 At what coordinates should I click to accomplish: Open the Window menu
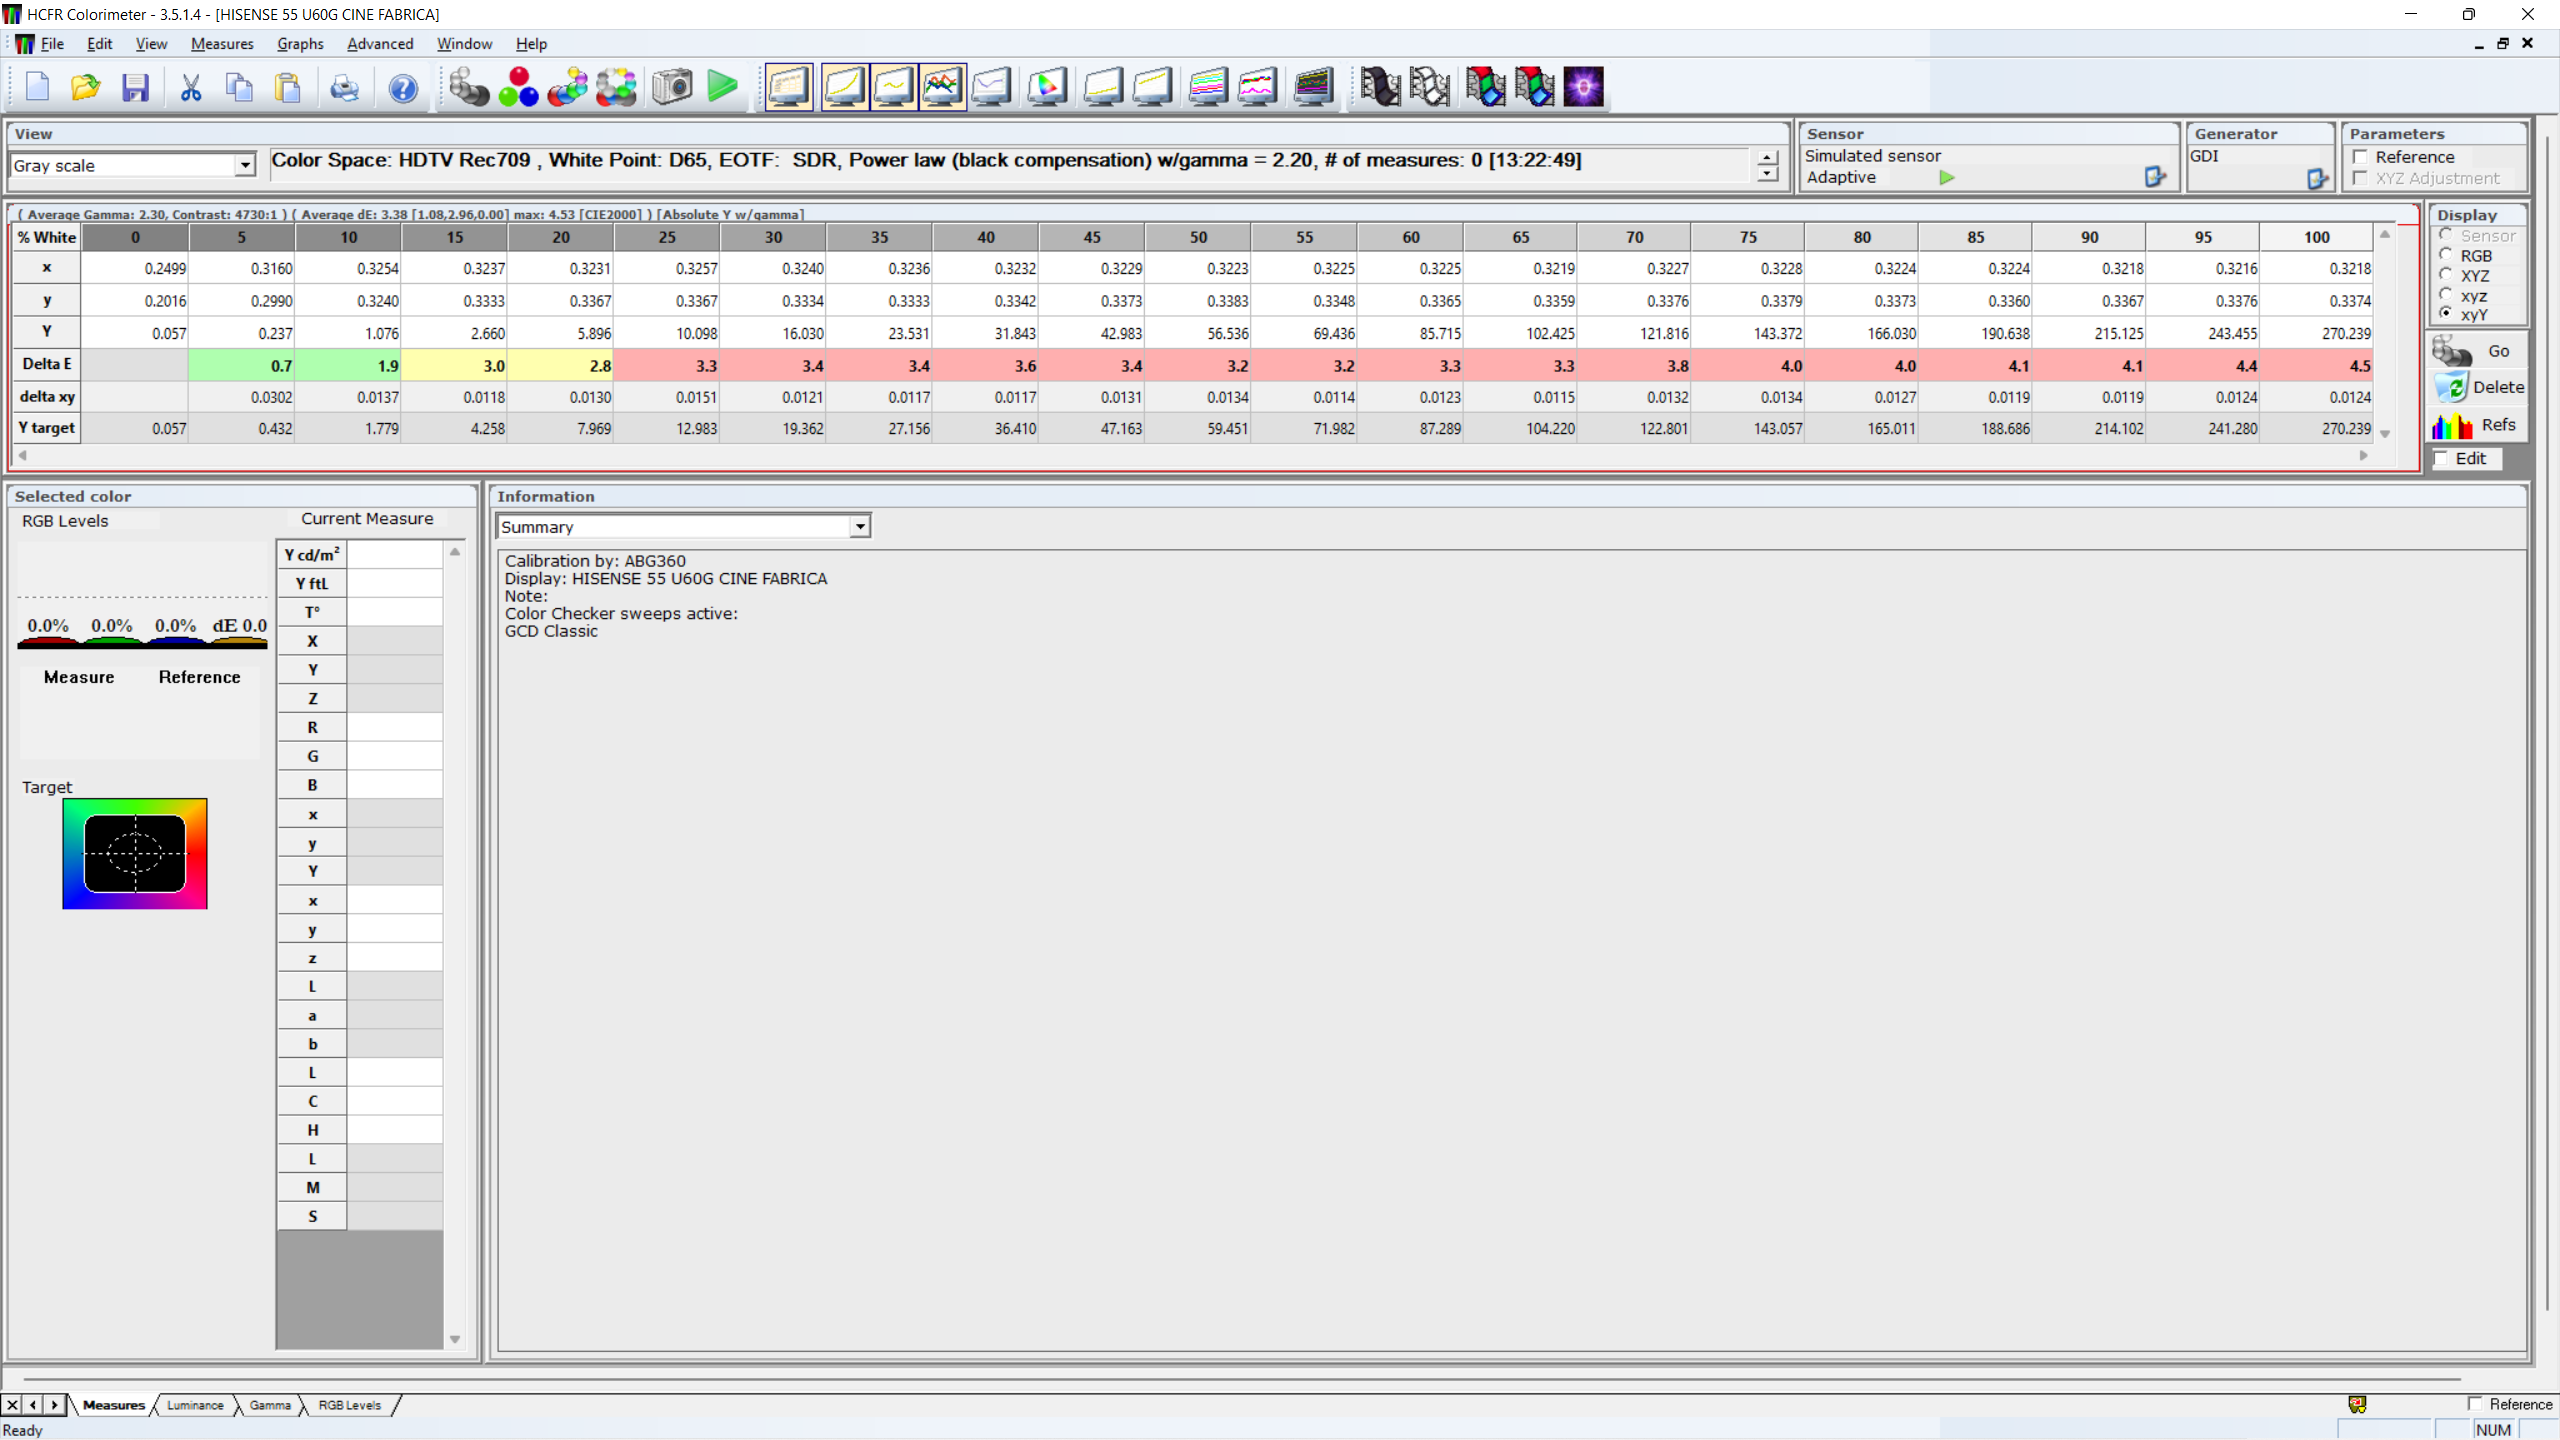pos(464,44)
